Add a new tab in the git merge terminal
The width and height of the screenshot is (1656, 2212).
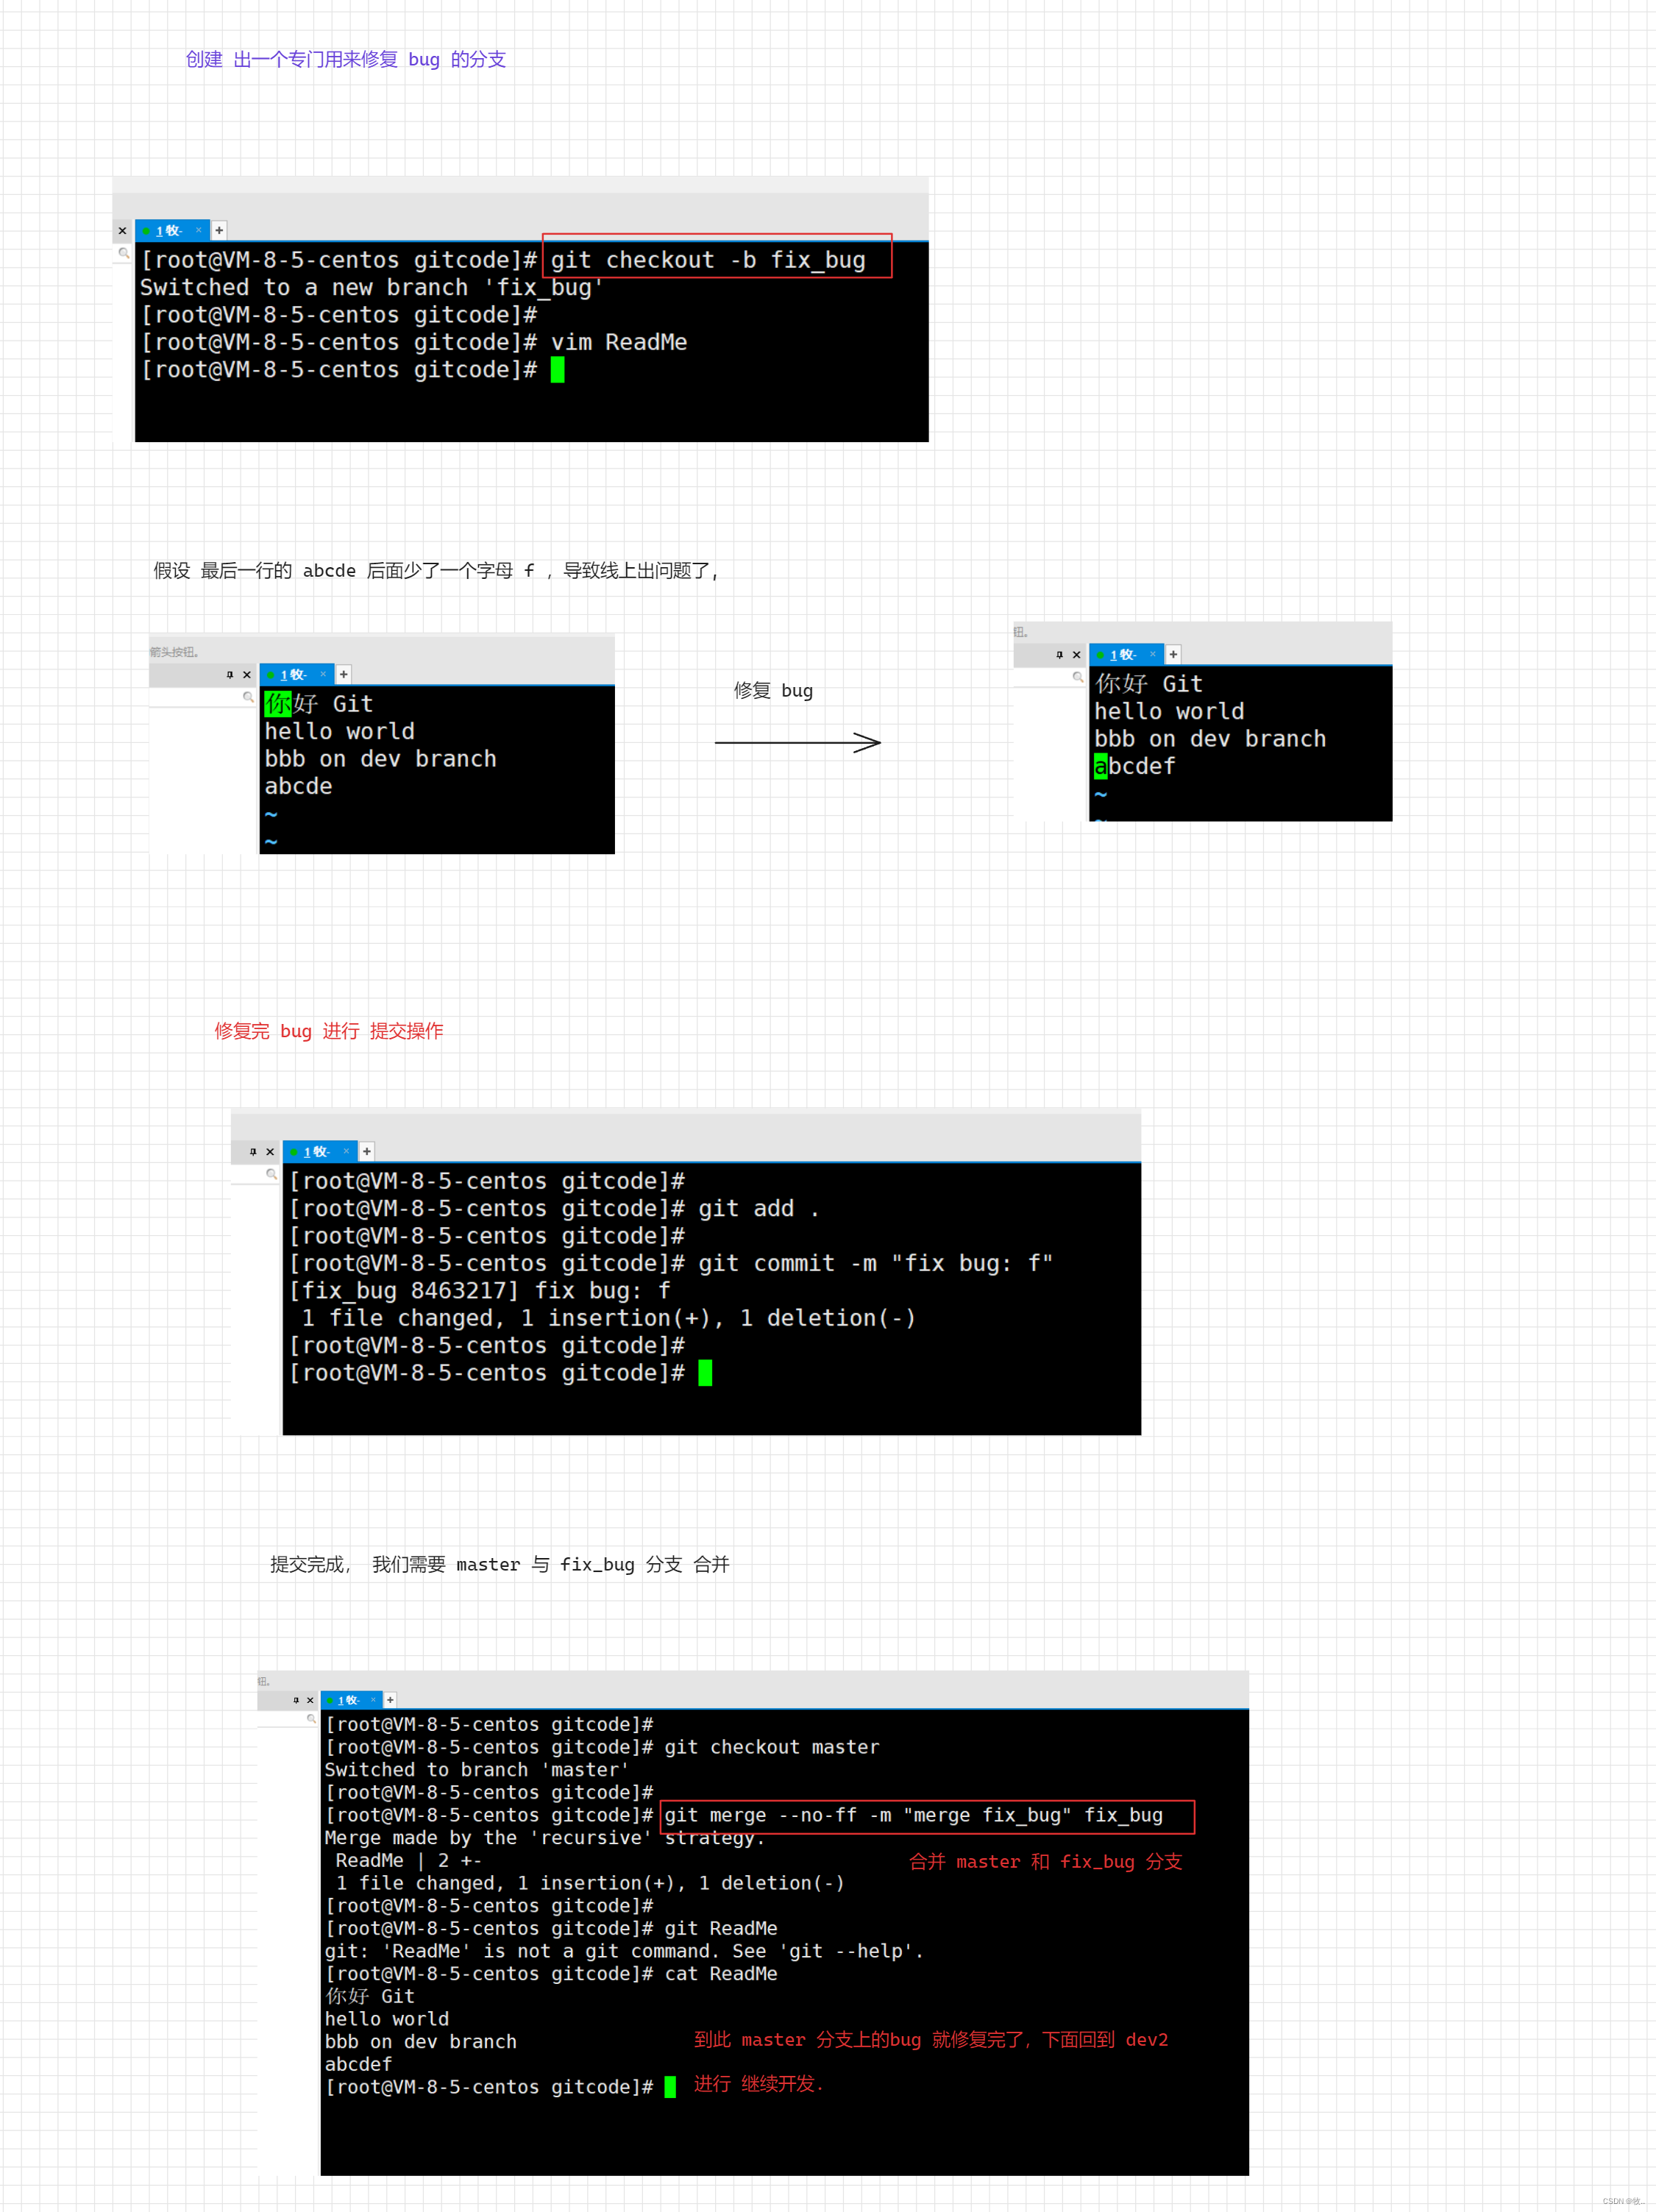[x=391, y=1700]
